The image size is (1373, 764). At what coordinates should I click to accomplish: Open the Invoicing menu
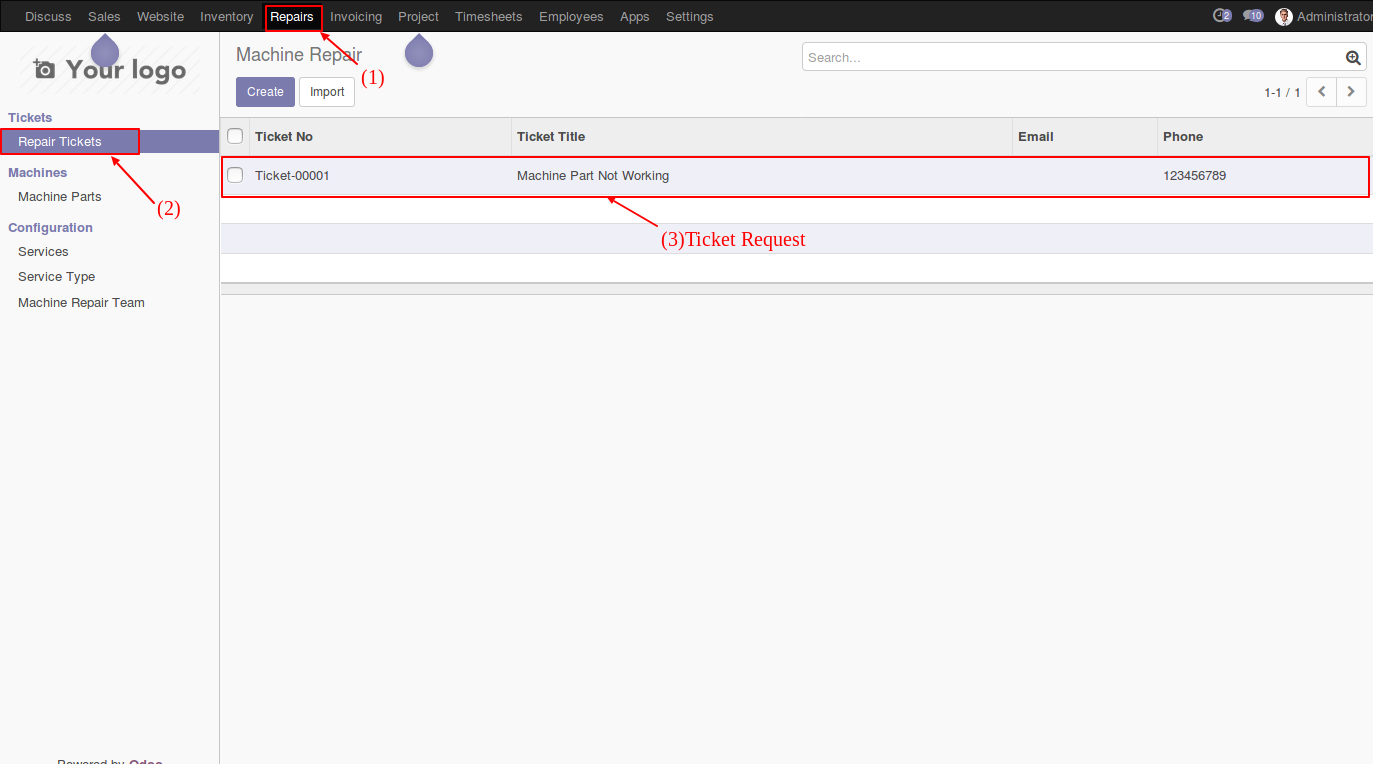click(x=356, y=16)
